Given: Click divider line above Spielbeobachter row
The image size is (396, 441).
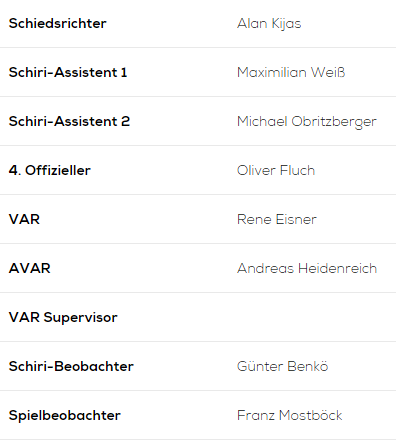Looking at the screenshot, I should pos(198,390).
